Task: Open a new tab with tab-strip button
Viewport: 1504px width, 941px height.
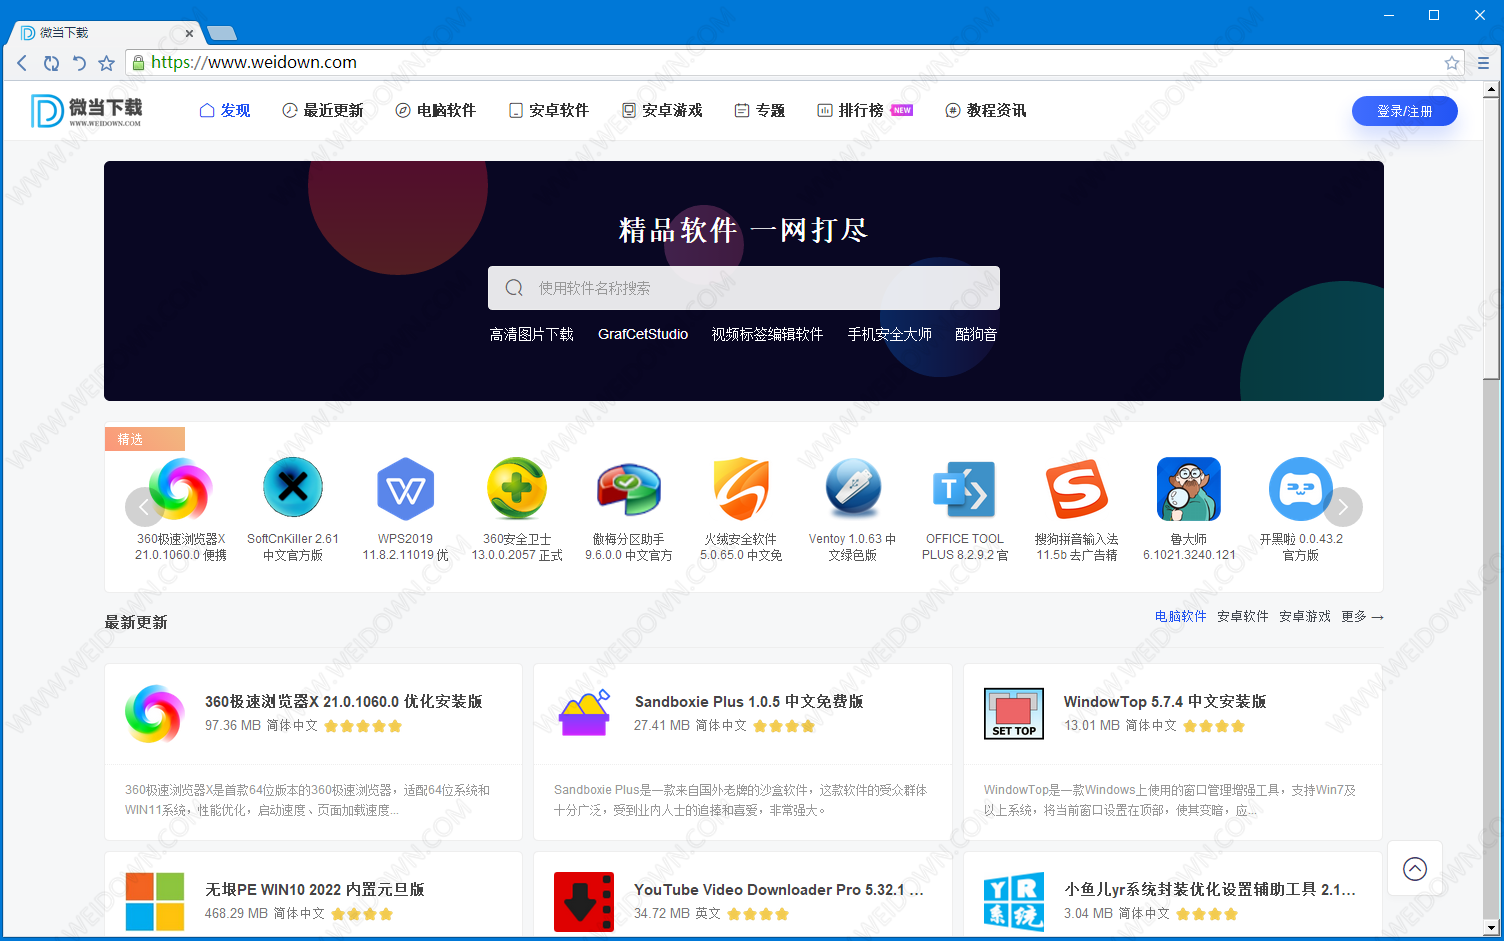Action: (x=222, y=33)
